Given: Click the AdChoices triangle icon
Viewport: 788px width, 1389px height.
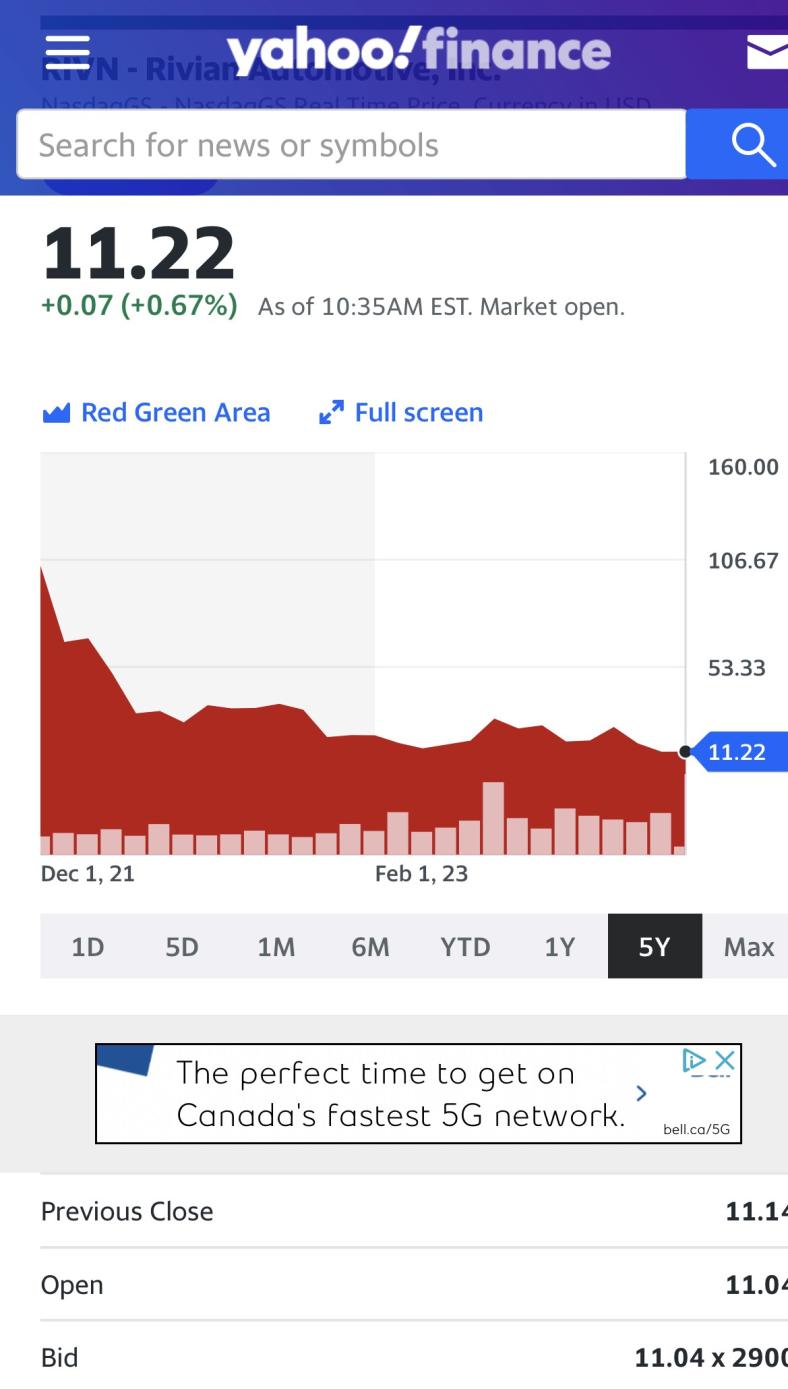Looking at the screenshot, I should pyautogui.click(x=695, y=1060).
